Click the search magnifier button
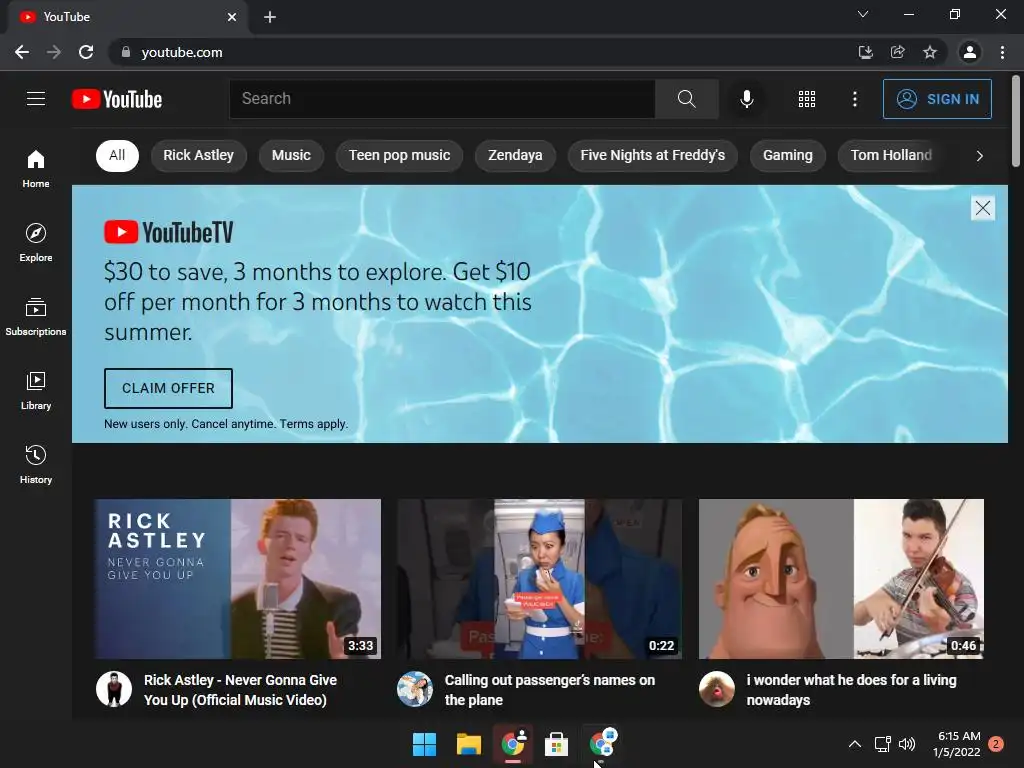1024x768 pixels. coord(686,99)
